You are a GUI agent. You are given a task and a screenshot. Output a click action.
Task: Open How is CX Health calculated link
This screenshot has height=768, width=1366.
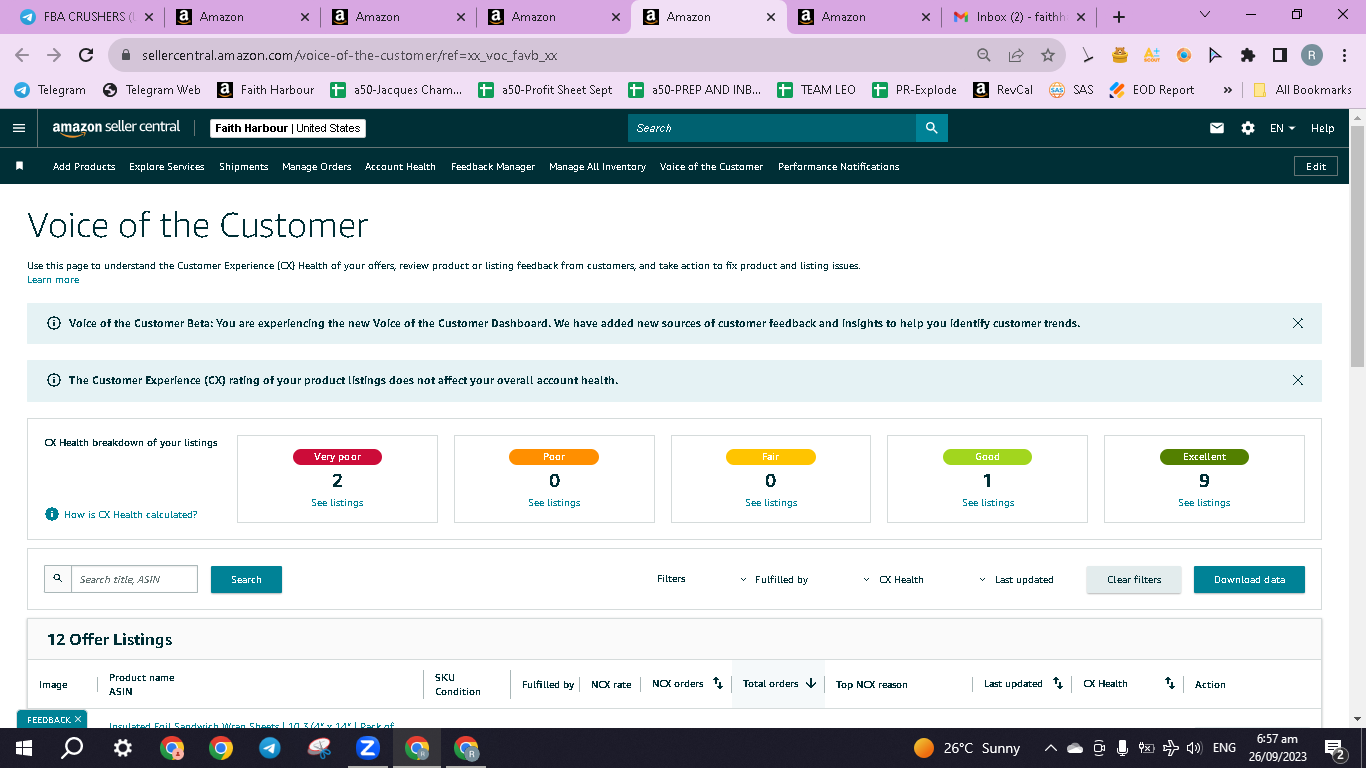click(130, 515)
